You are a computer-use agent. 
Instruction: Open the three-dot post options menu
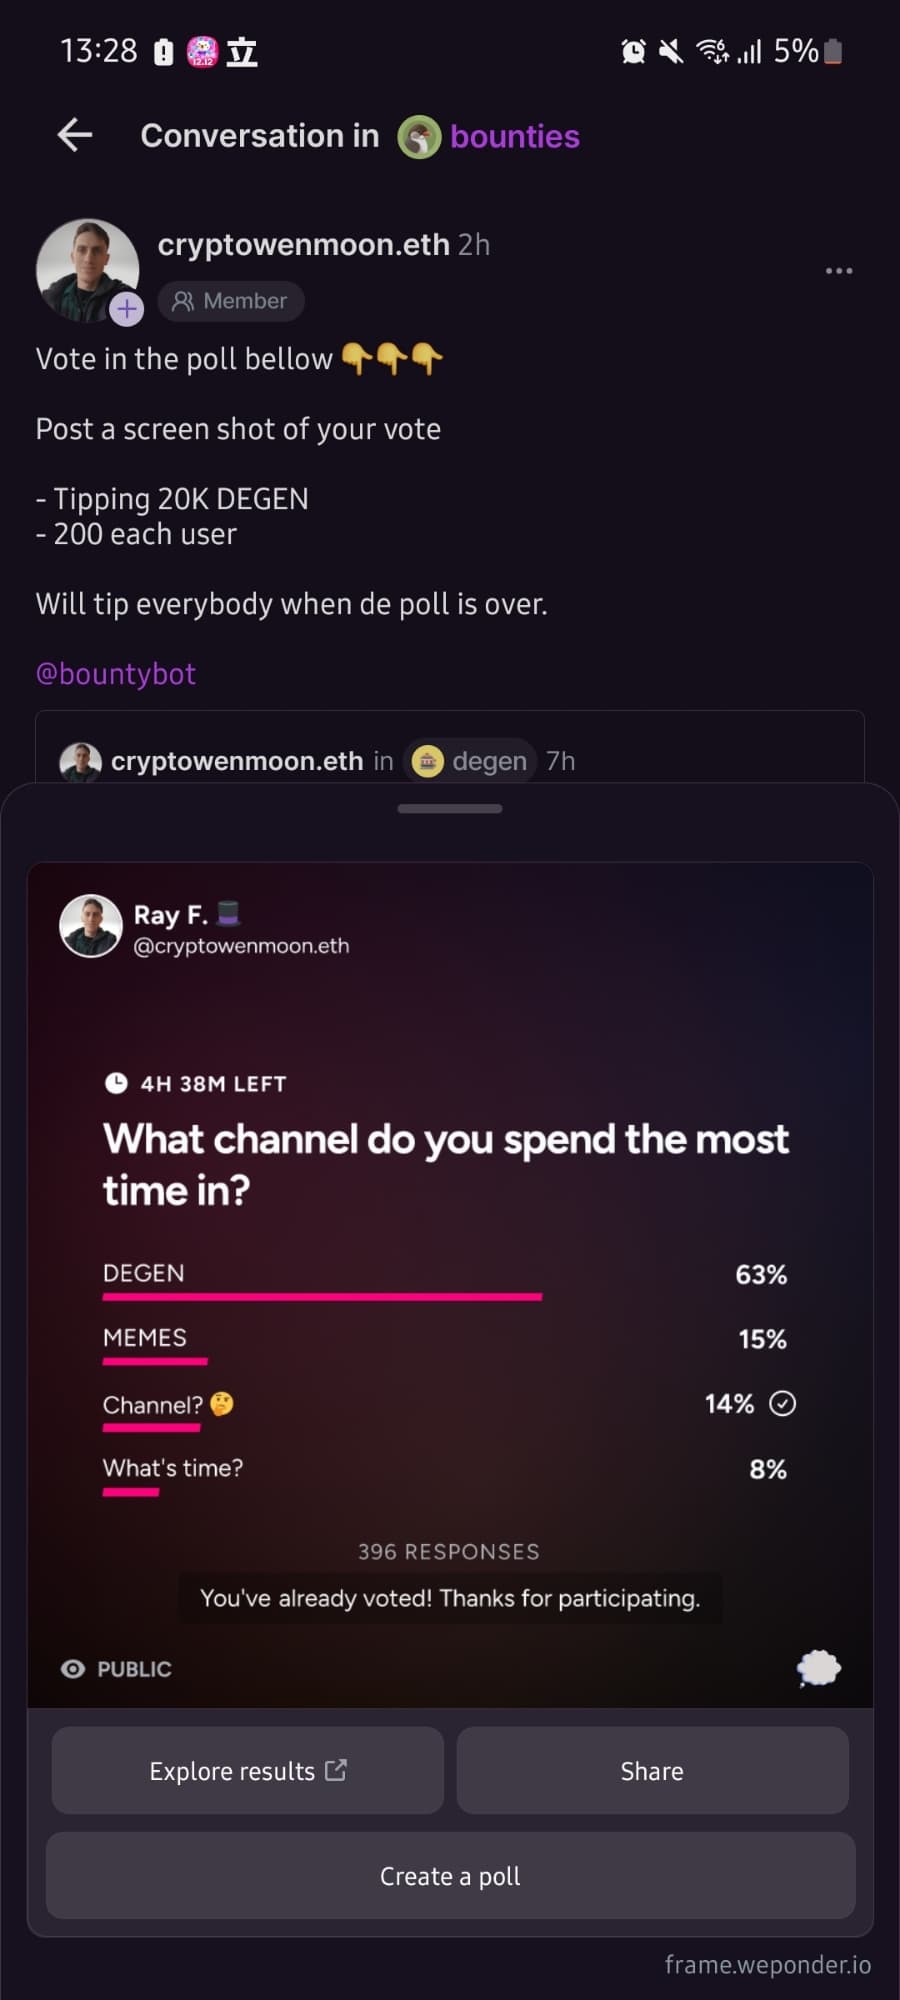(x=839, y=271)
